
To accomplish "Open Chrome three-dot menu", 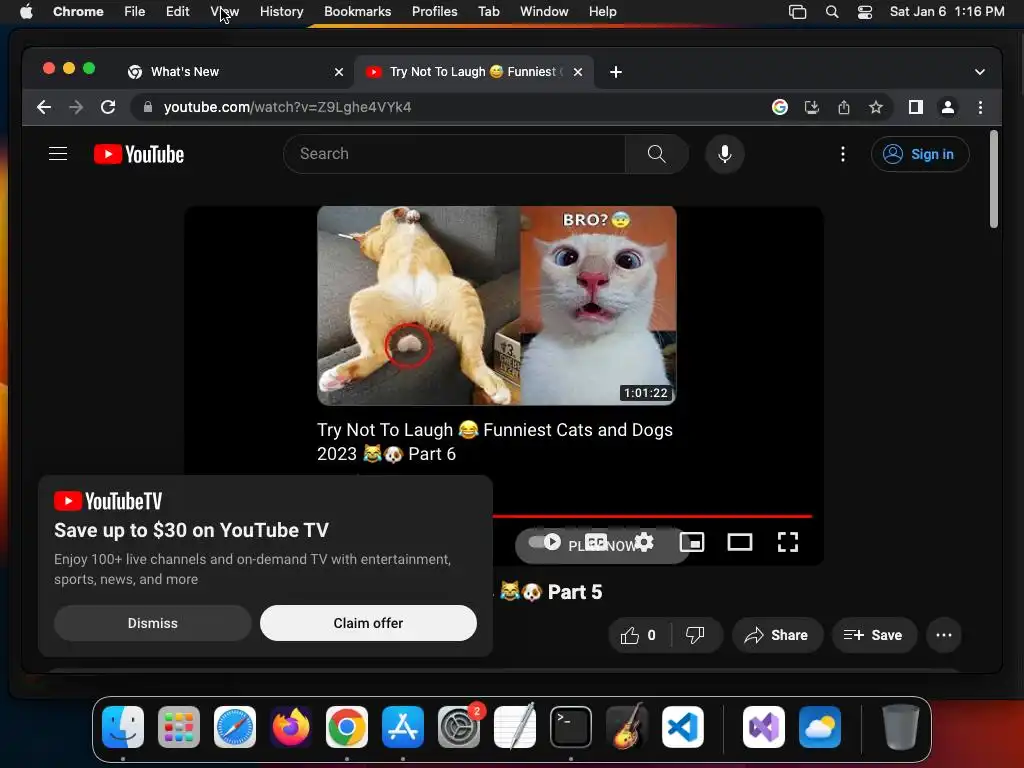I will point(980,107).
